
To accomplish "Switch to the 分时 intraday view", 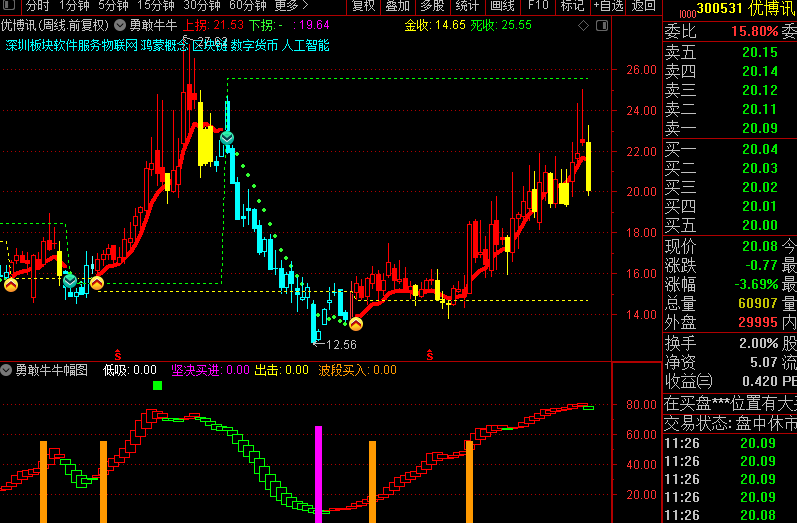I will [x=37, y=6].
